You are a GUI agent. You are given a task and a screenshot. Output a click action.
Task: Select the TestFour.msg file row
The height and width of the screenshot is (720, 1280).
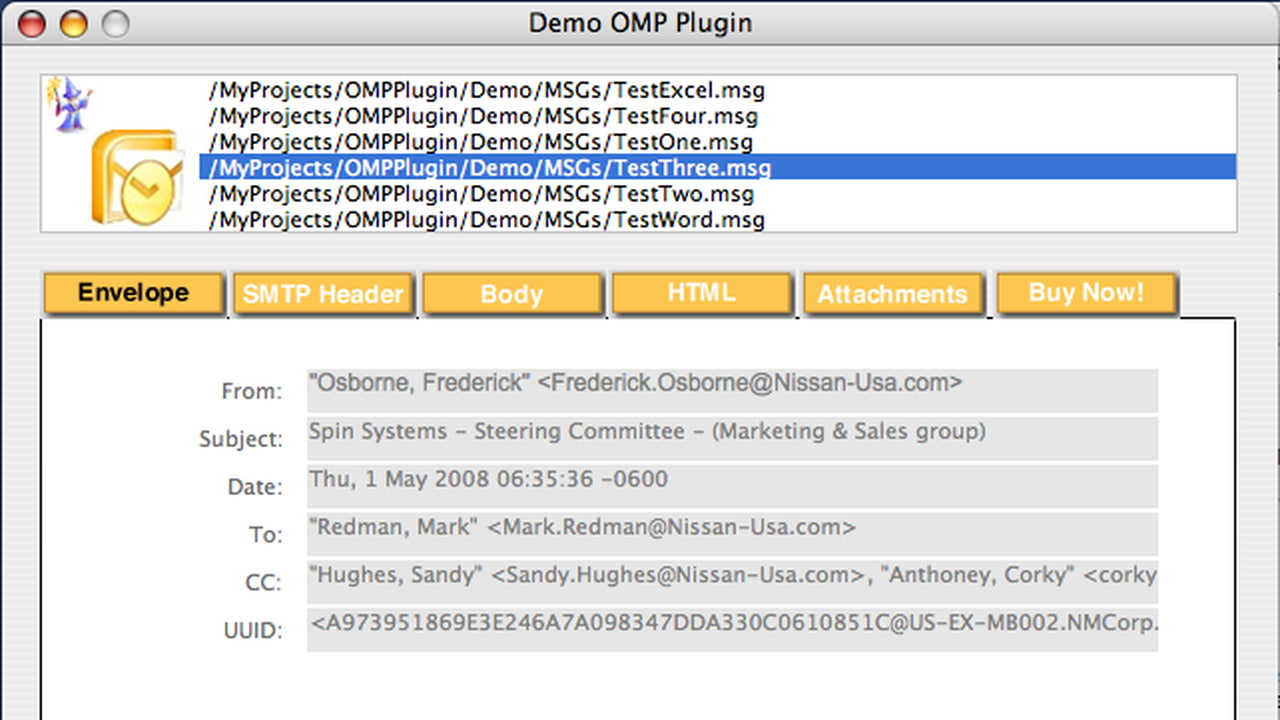point(718,116)
